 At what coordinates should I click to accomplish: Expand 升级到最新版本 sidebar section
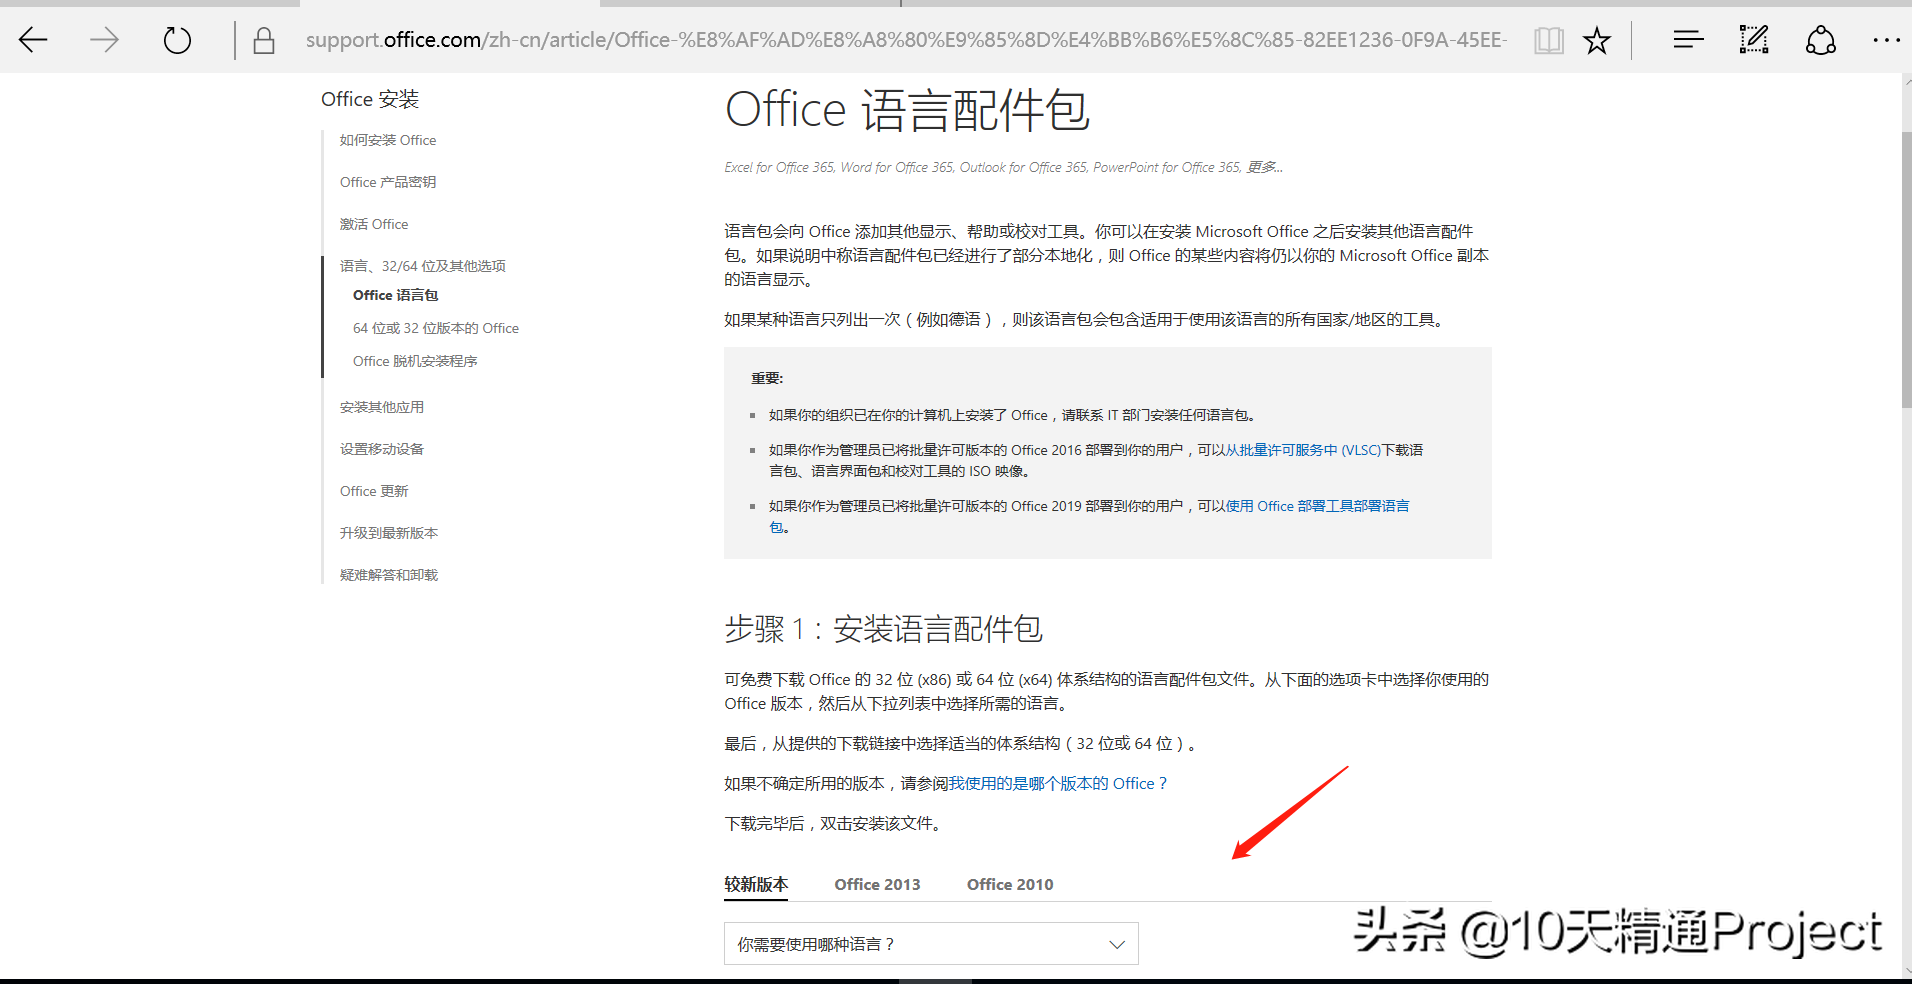[x=389, y=533]
